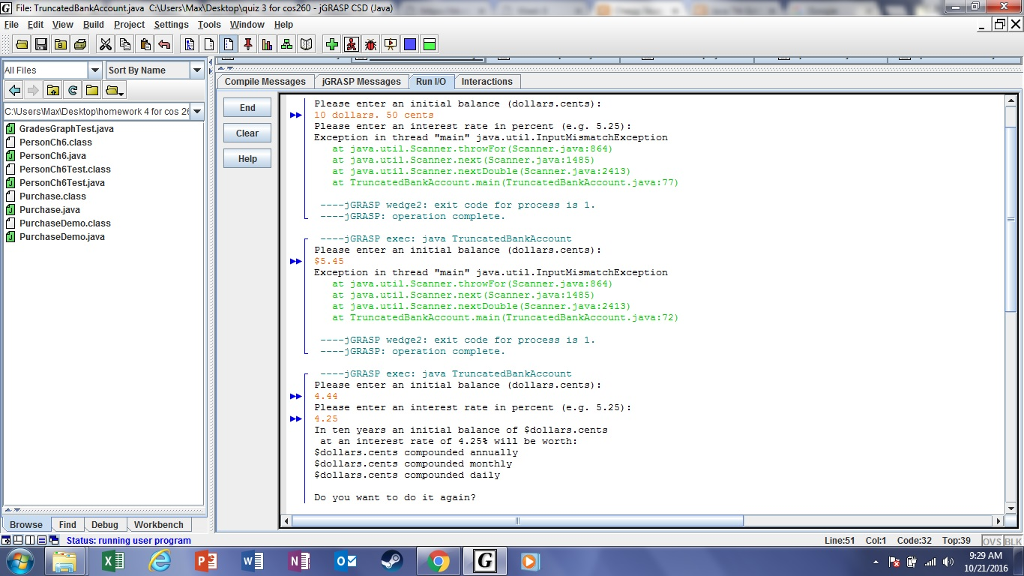Open Steam from the taskbar
This screenshot has width=1024, height=576.
point(392,561)
